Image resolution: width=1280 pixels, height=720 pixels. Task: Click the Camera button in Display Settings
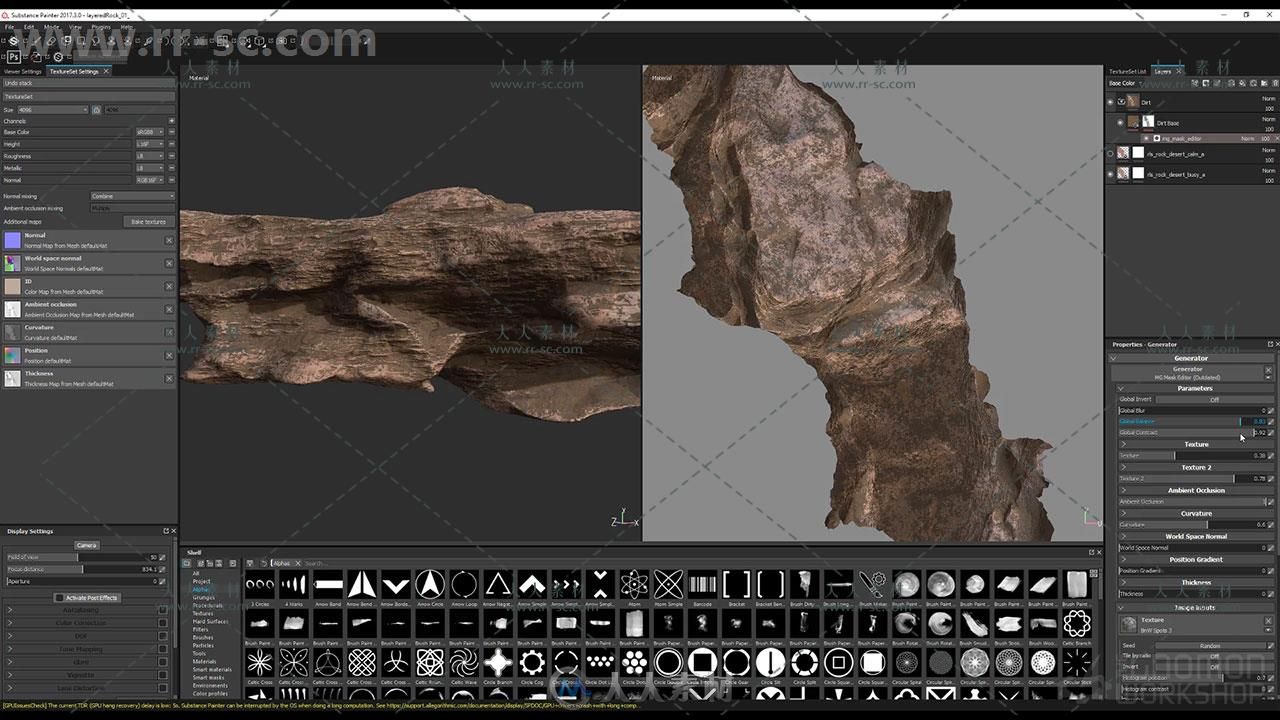[87, 545]
